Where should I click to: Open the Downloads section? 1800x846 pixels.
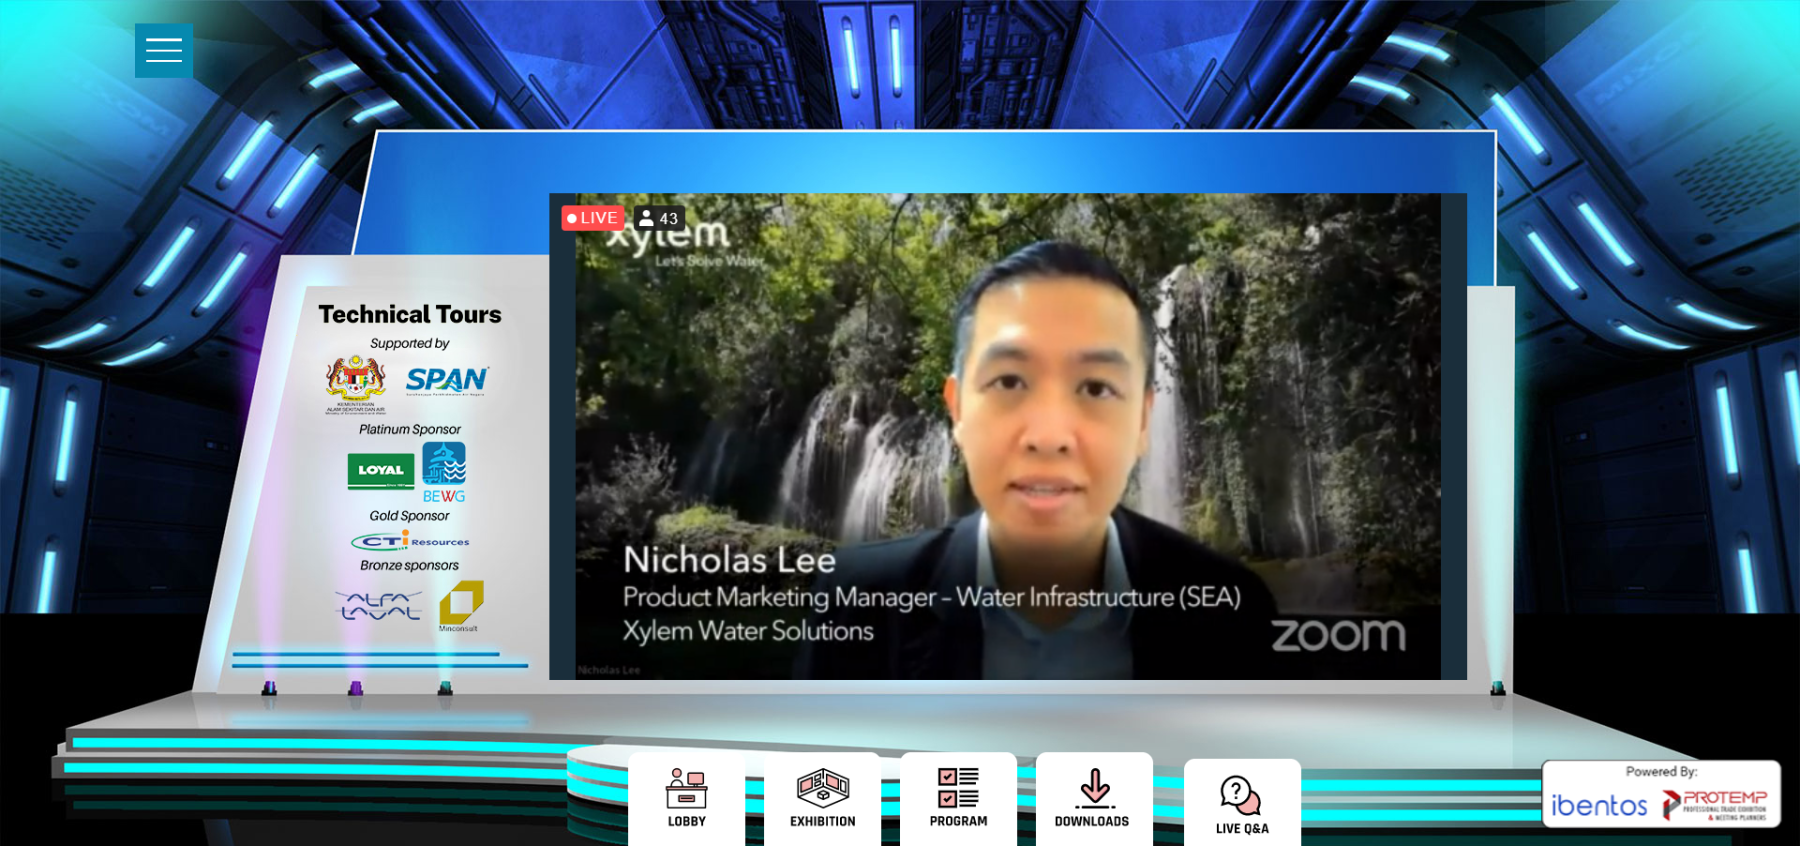pyautogui.click(x=1094, y=799)
